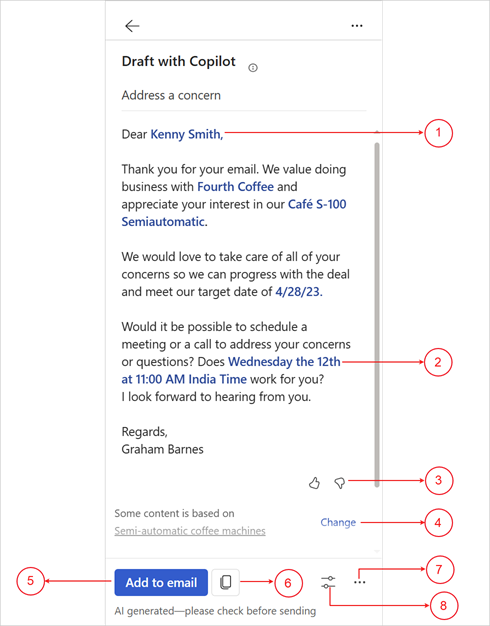Open the adjust draft sliders icon
The height and width of the screenshot is (626, 490).
[x=328, y=582]
